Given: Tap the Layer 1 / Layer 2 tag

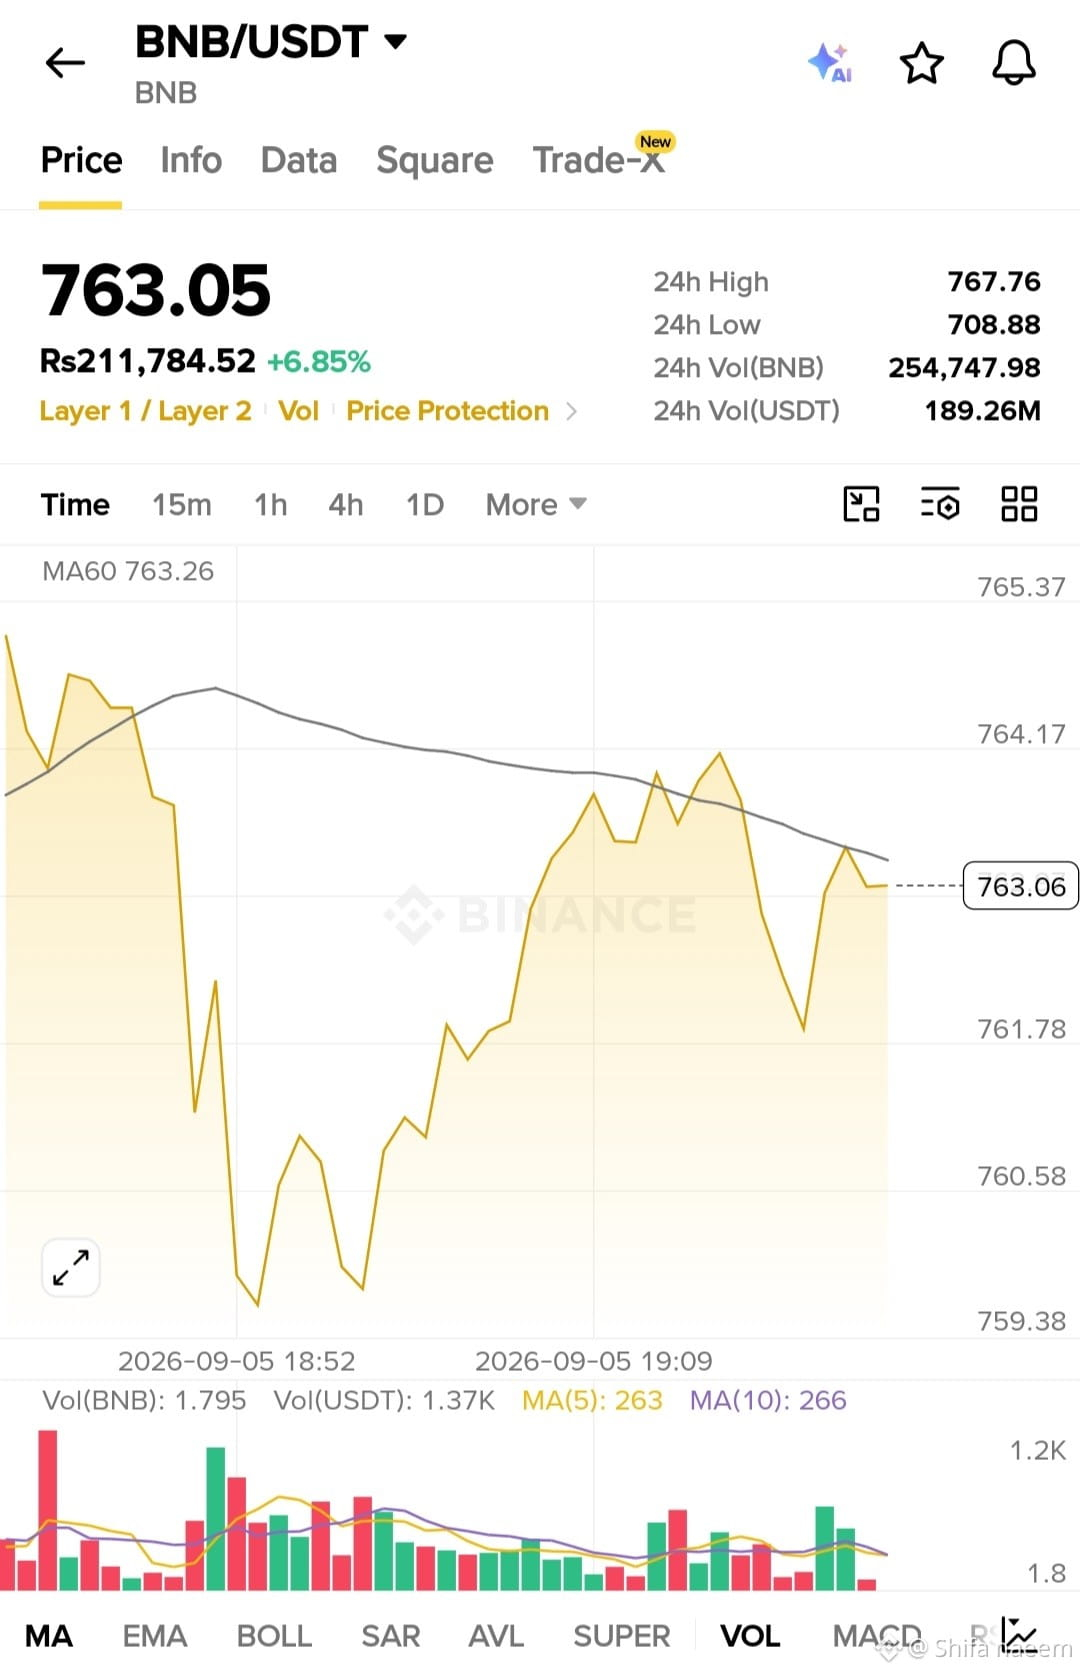Looking at the screenshot, I should [x=145, y=411].
